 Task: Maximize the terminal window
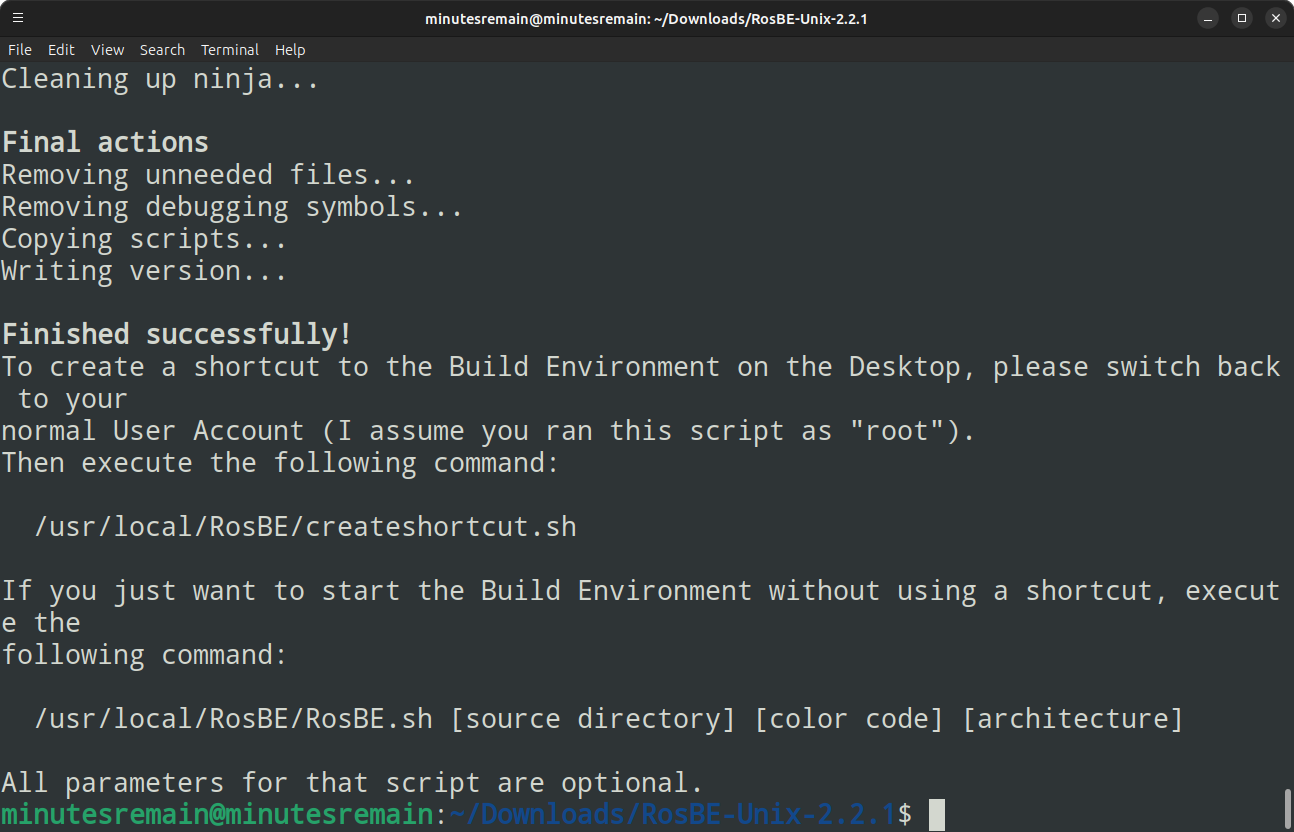click(1241, 18)
